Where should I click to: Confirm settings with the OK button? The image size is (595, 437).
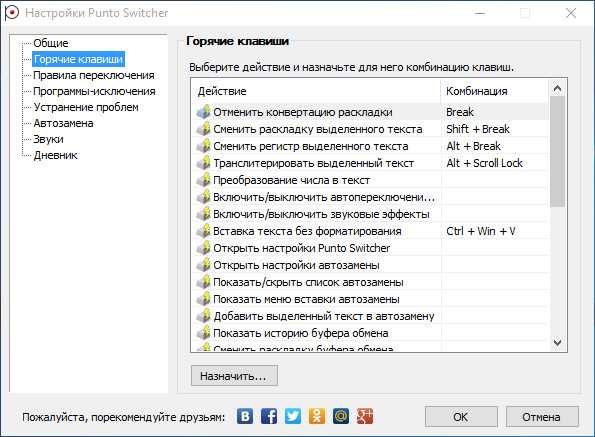[461, 417]
